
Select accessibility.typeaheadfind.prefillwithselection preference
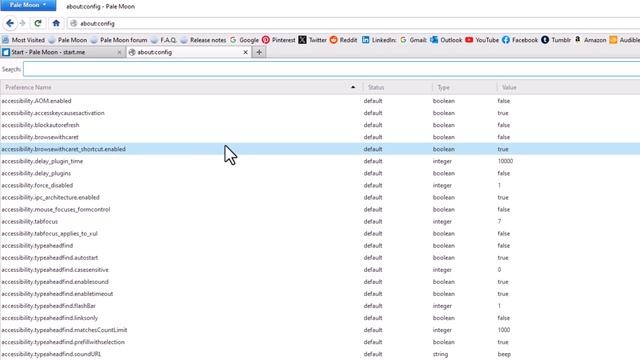[x=320, y=342]
